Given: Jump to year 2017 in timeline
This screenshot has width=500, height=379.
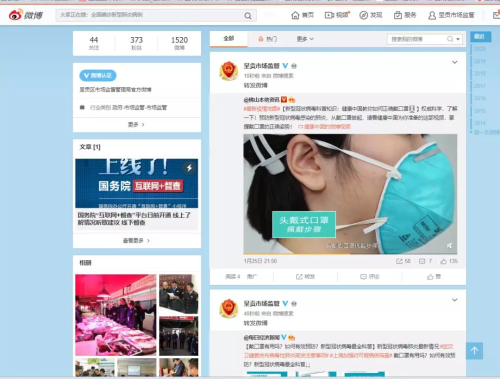Looking at the screenshot, I should 480,86.
